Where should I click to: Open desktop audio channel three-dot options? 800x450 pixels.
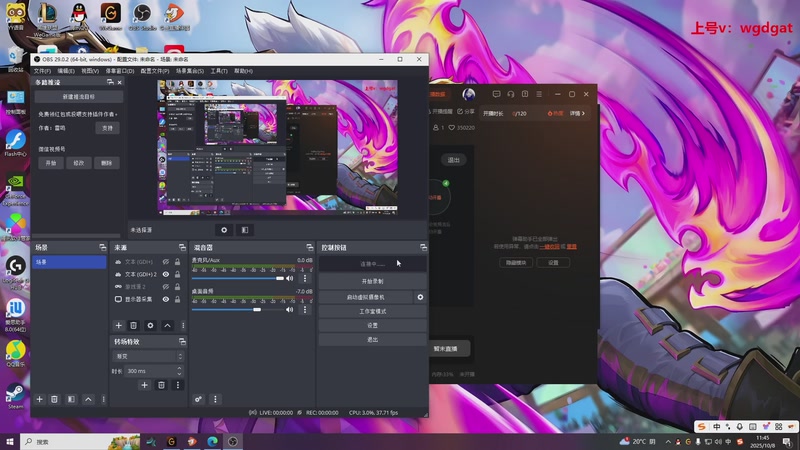point(305,310)
